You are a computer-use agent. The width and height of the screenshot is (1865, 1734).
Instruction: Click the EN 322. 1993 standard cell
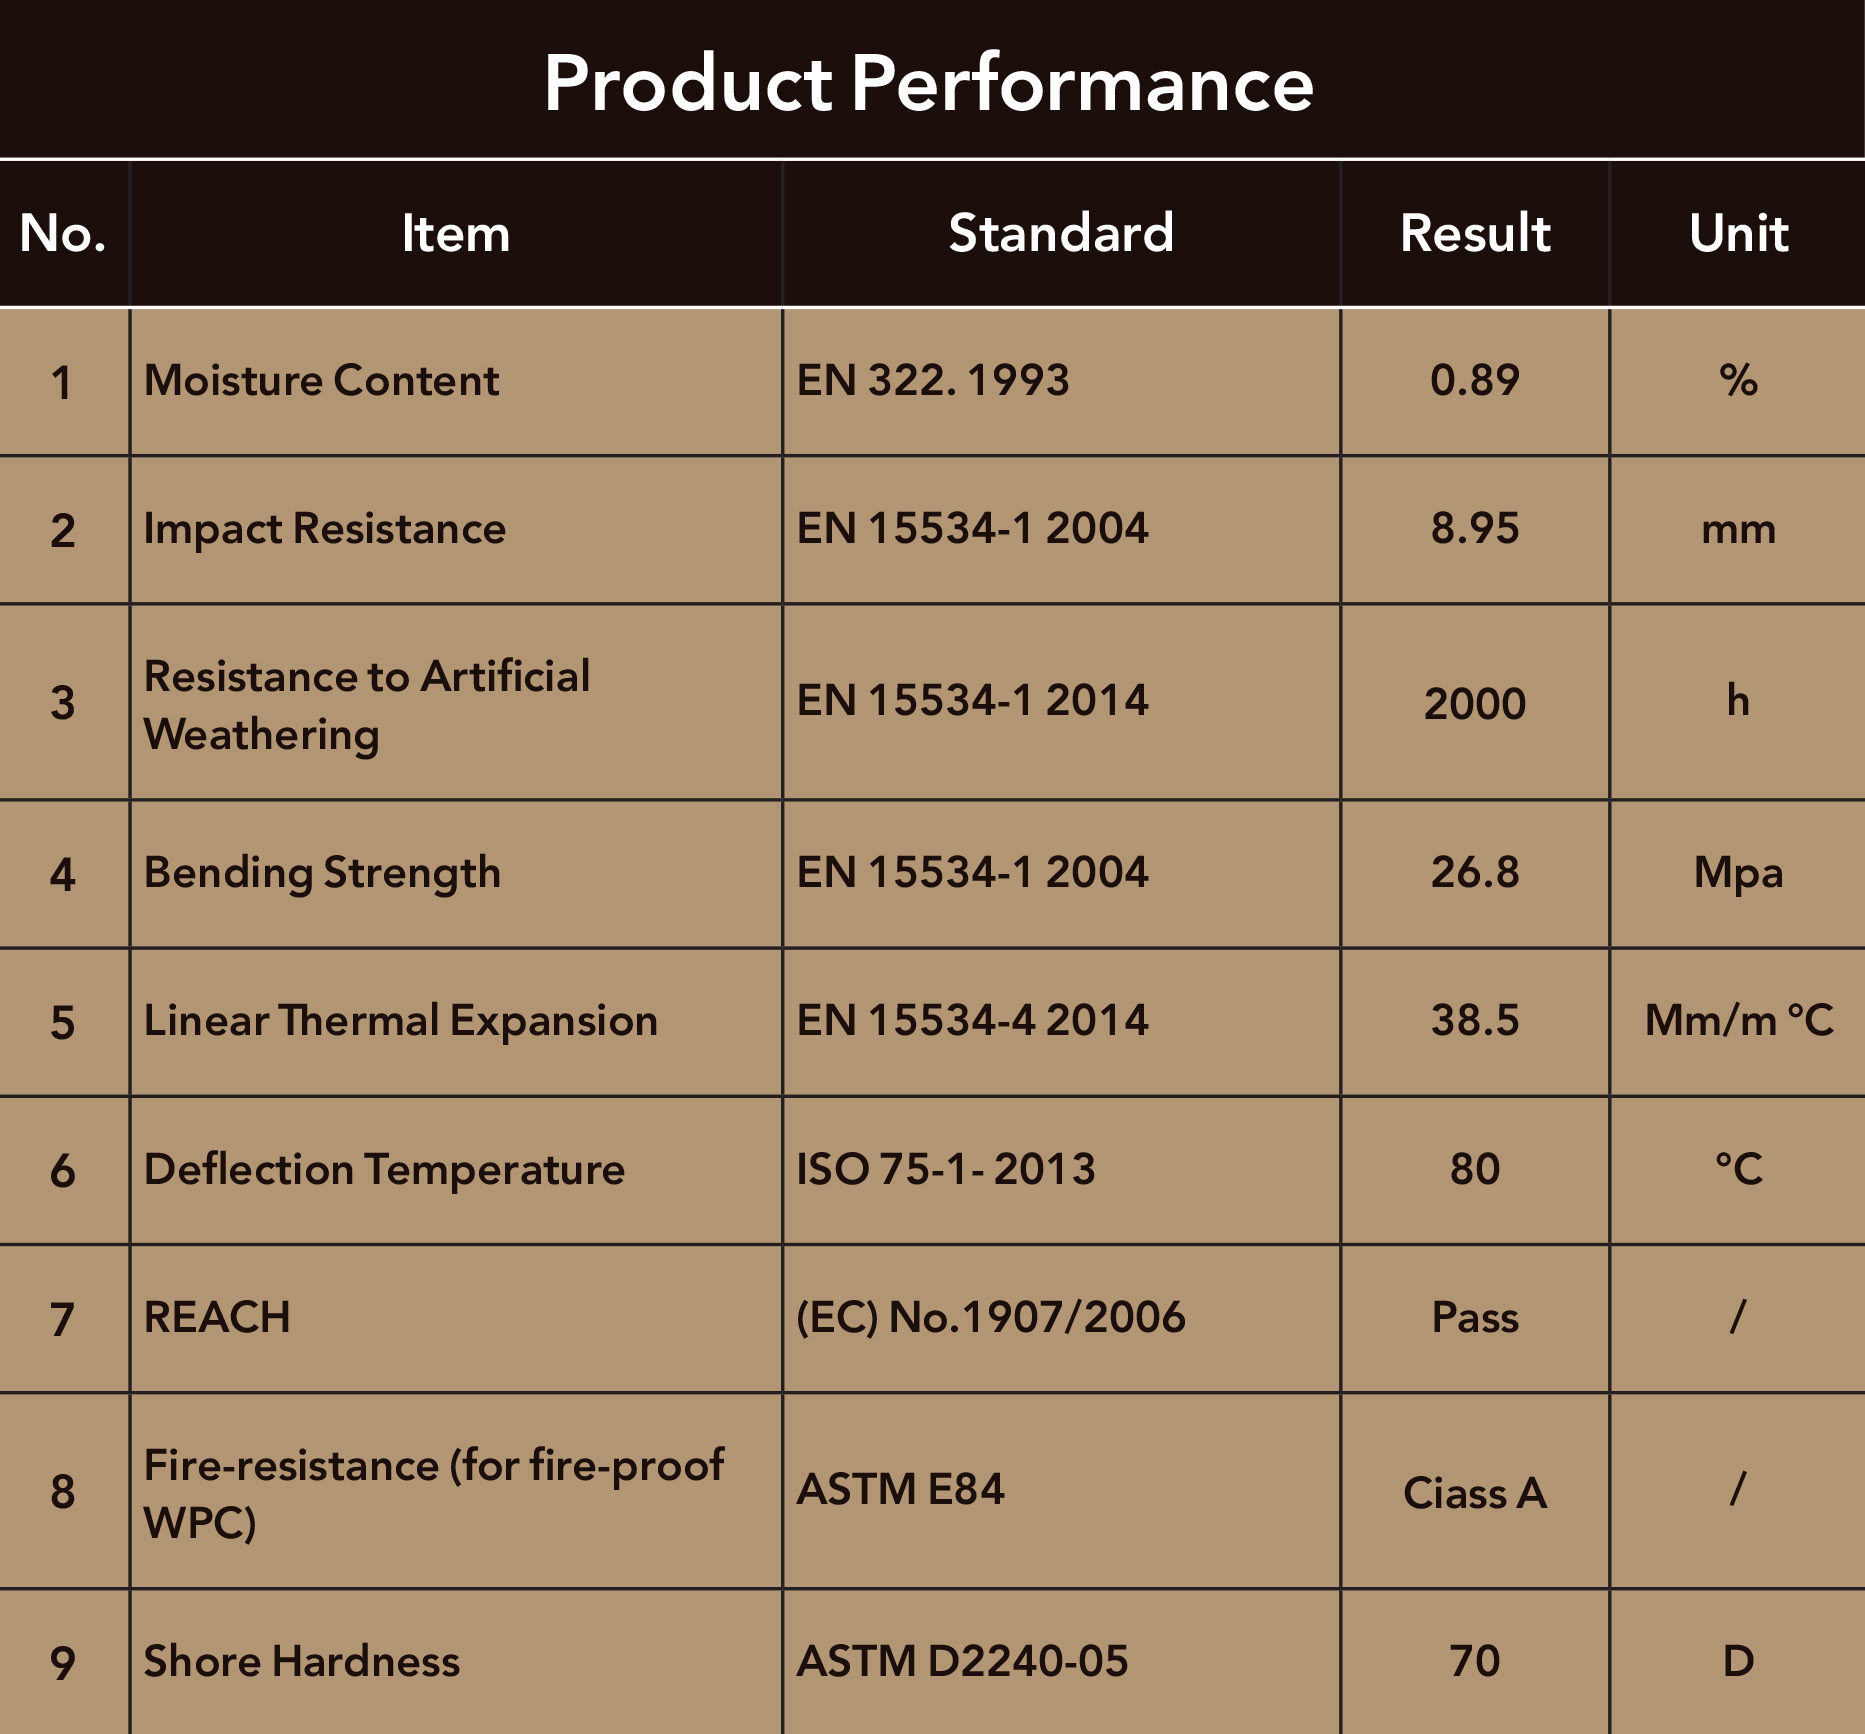click(933, 381)
